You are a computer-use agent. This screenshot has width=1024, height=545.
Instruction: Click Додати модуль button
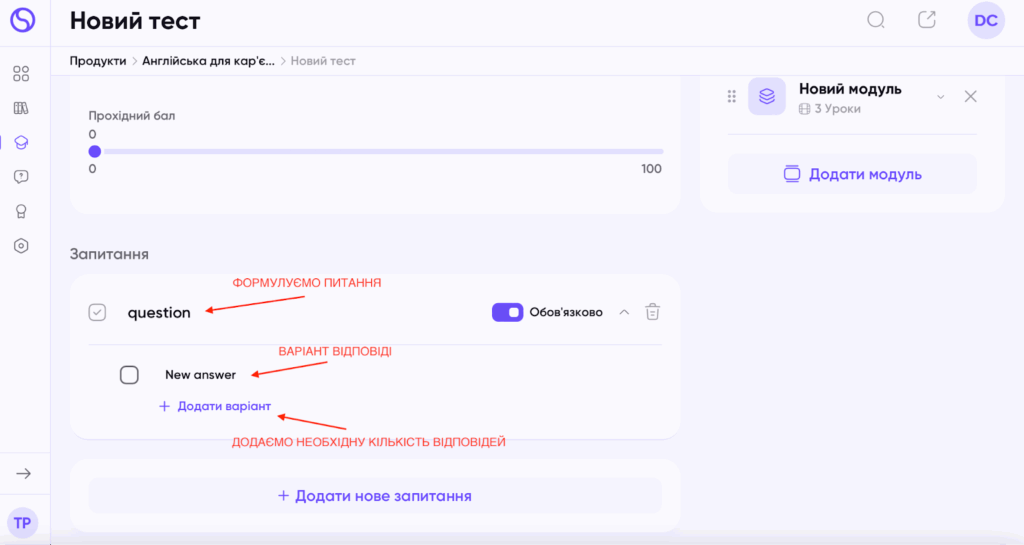coord(852,174)
